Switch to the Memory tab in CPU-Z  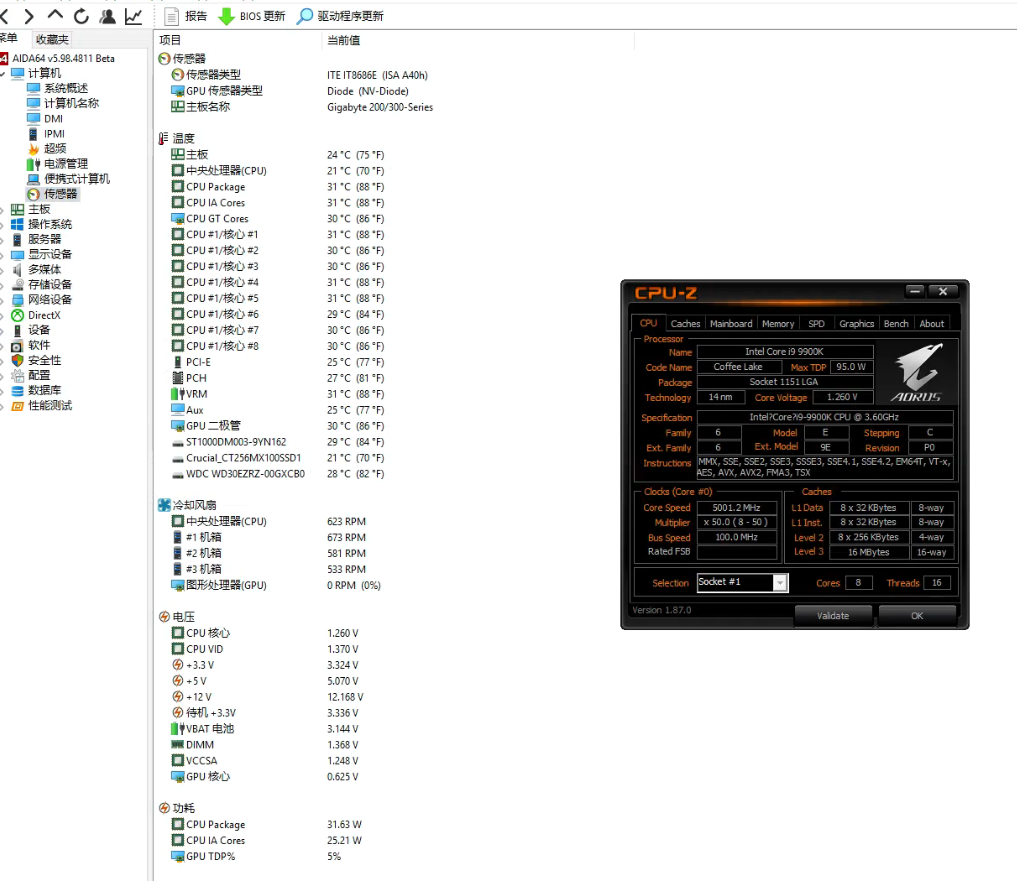[x=778, y=324]
